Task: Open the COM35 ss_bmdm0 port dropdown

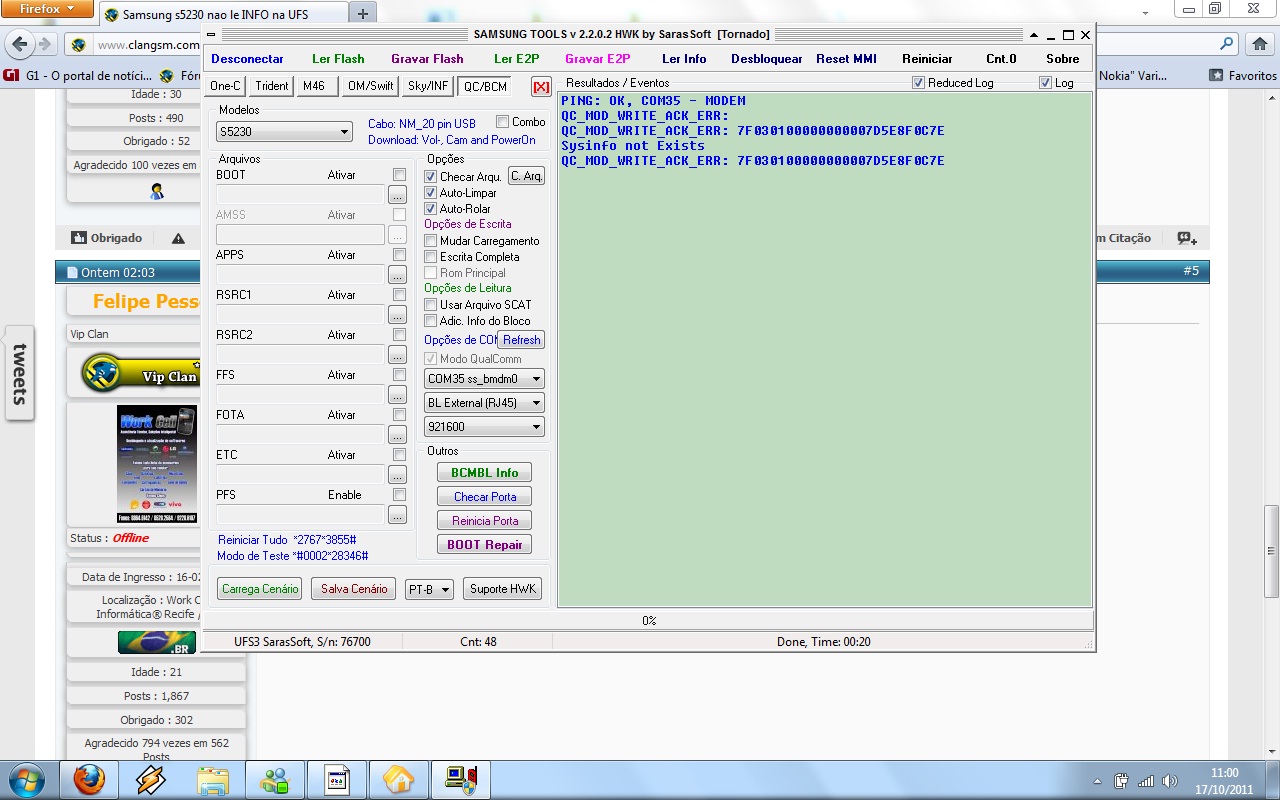Action: [x=484, y=379]
